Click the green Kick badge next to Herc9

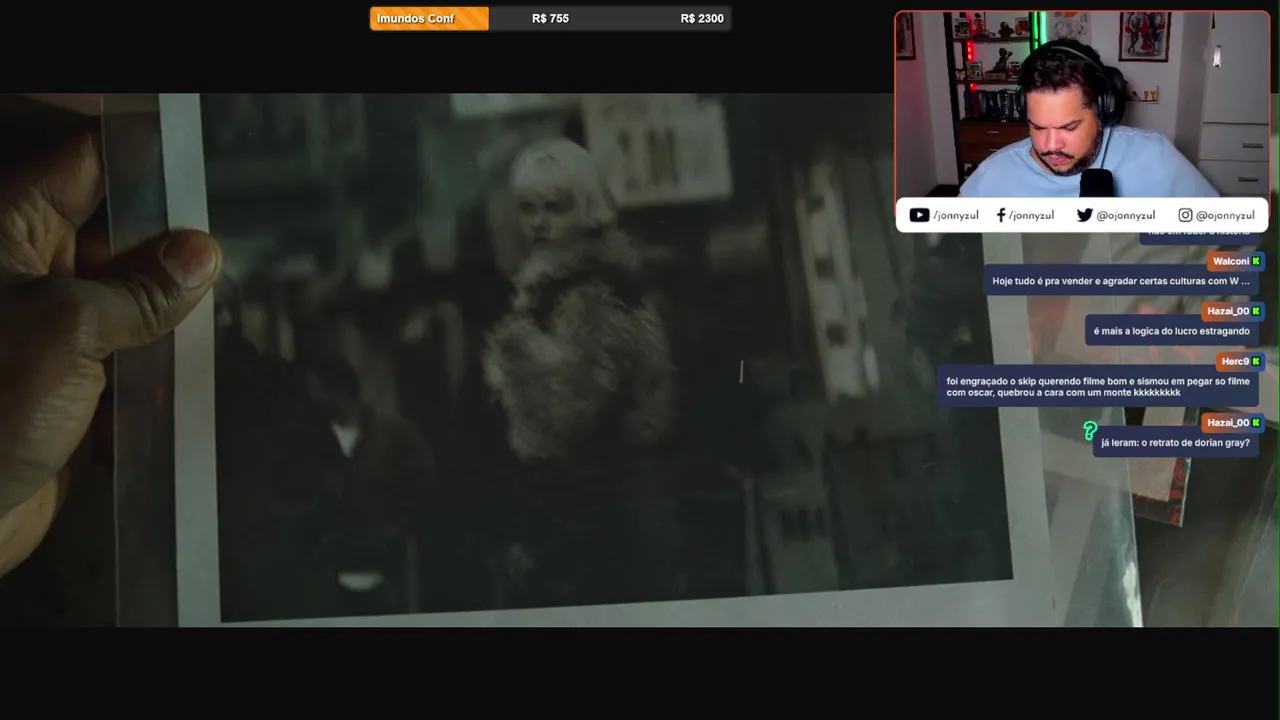pos(1256,361)
